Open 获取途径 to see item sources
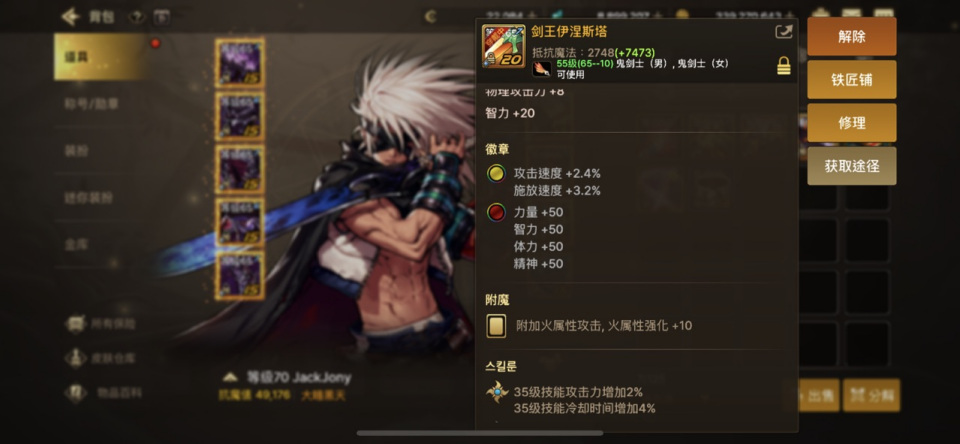960x444 pixels. pos(852,166)
